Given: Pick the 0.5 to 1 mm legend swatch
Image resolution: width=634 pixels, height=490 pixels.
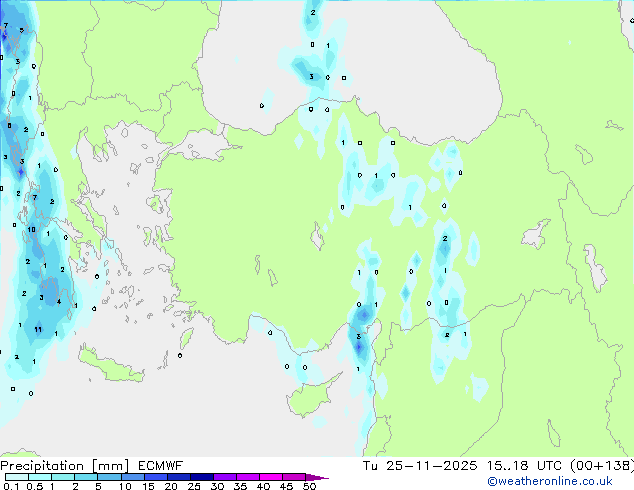Looking at the screenshot, I should (x=40, y=477).
